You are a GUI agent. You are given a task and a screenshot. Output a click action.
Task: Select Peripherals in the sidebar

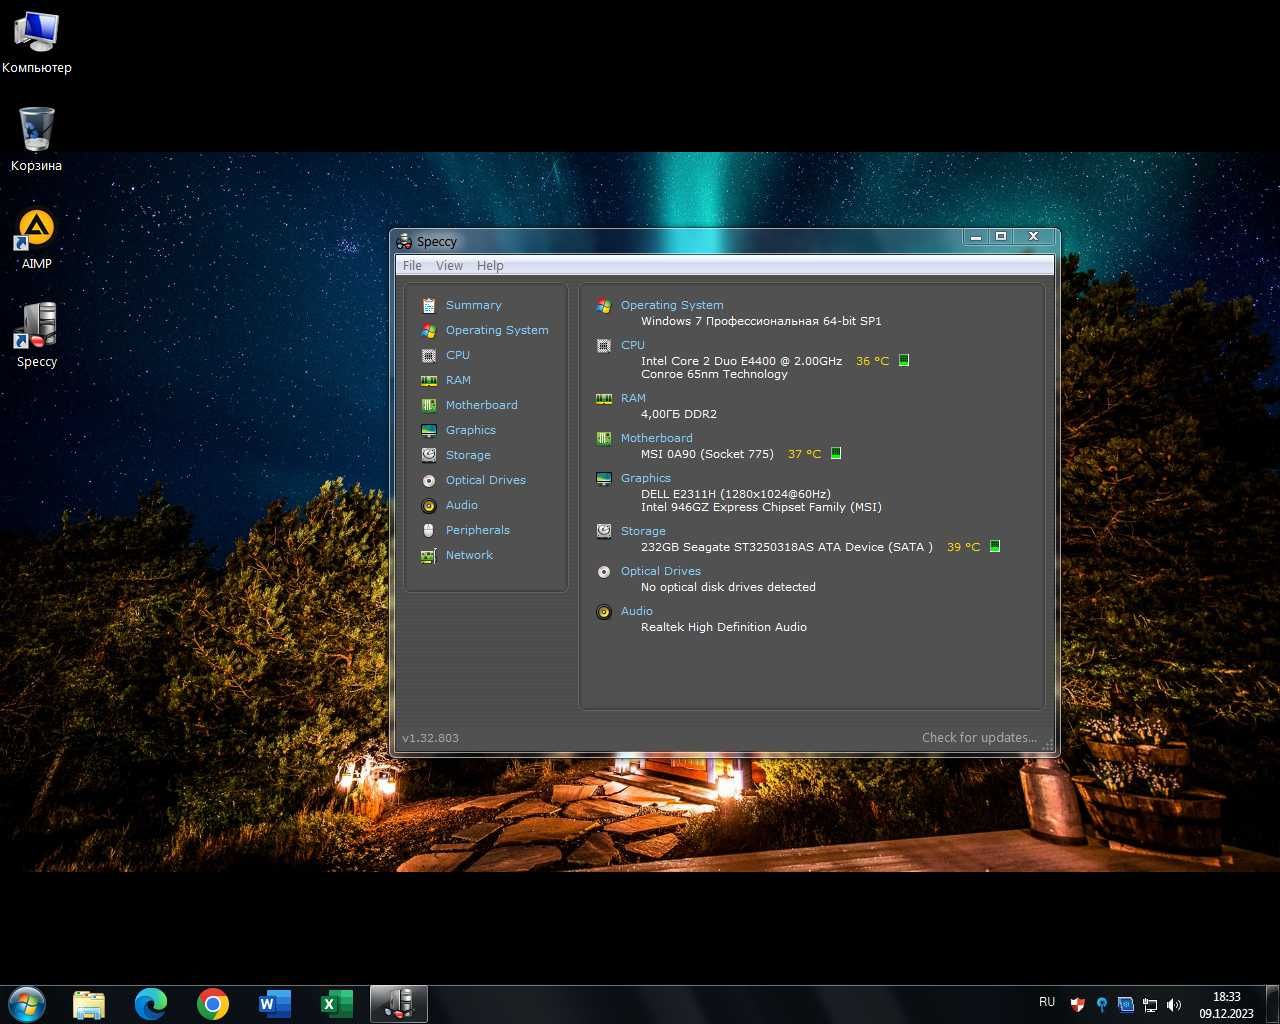[x=477, y=530]
